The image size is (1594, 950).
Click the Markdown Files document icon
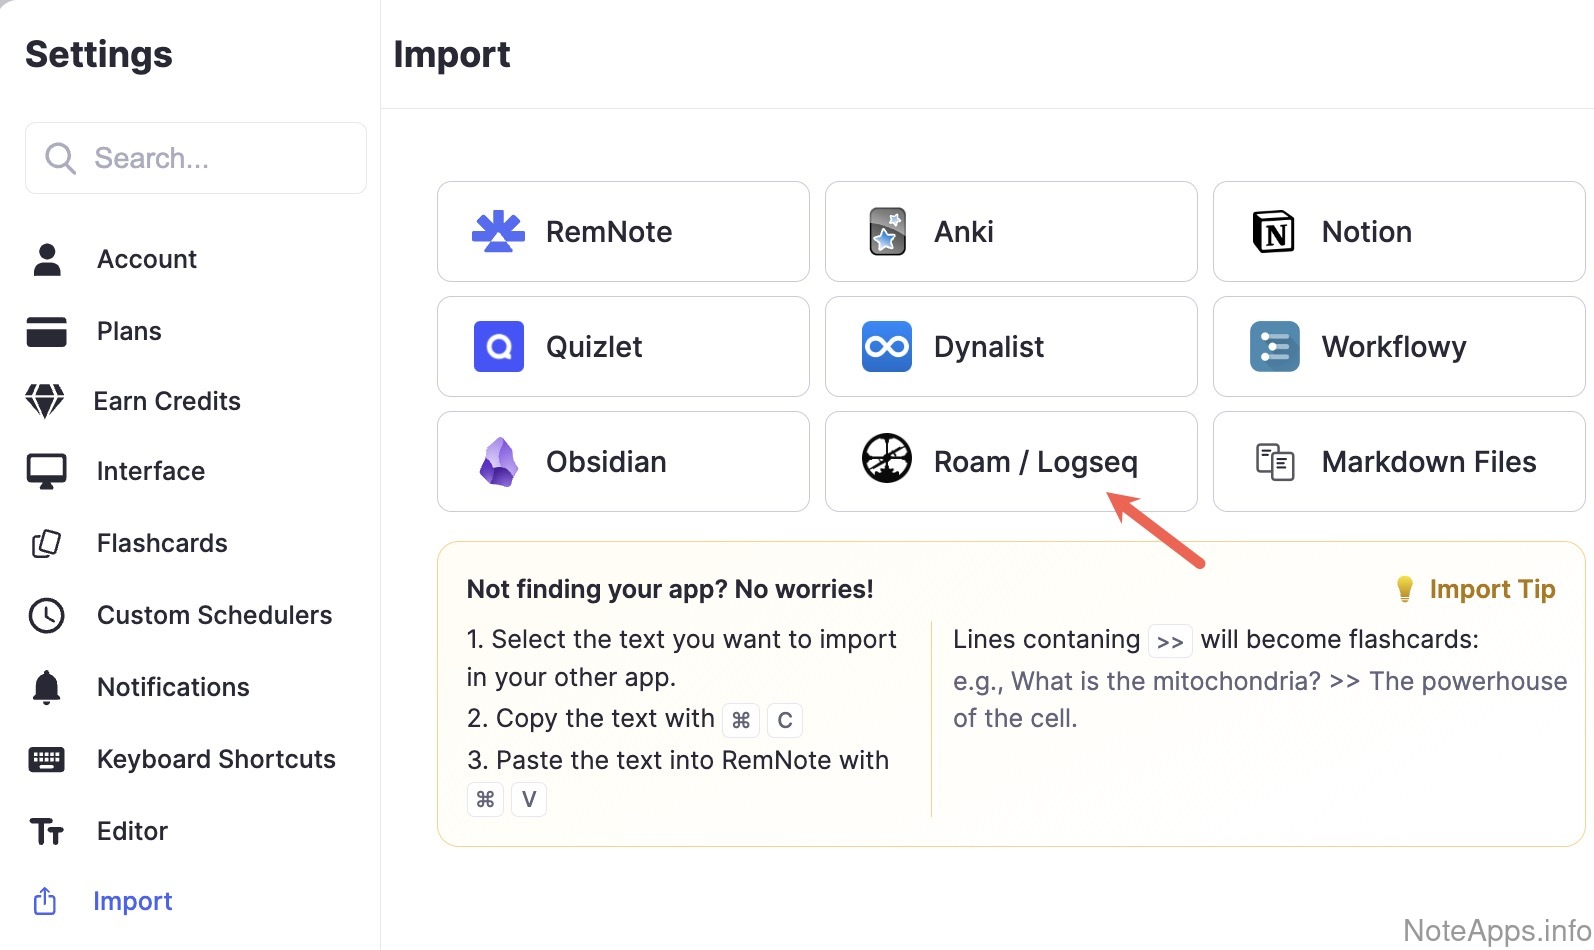click(x=1274, y=462)
